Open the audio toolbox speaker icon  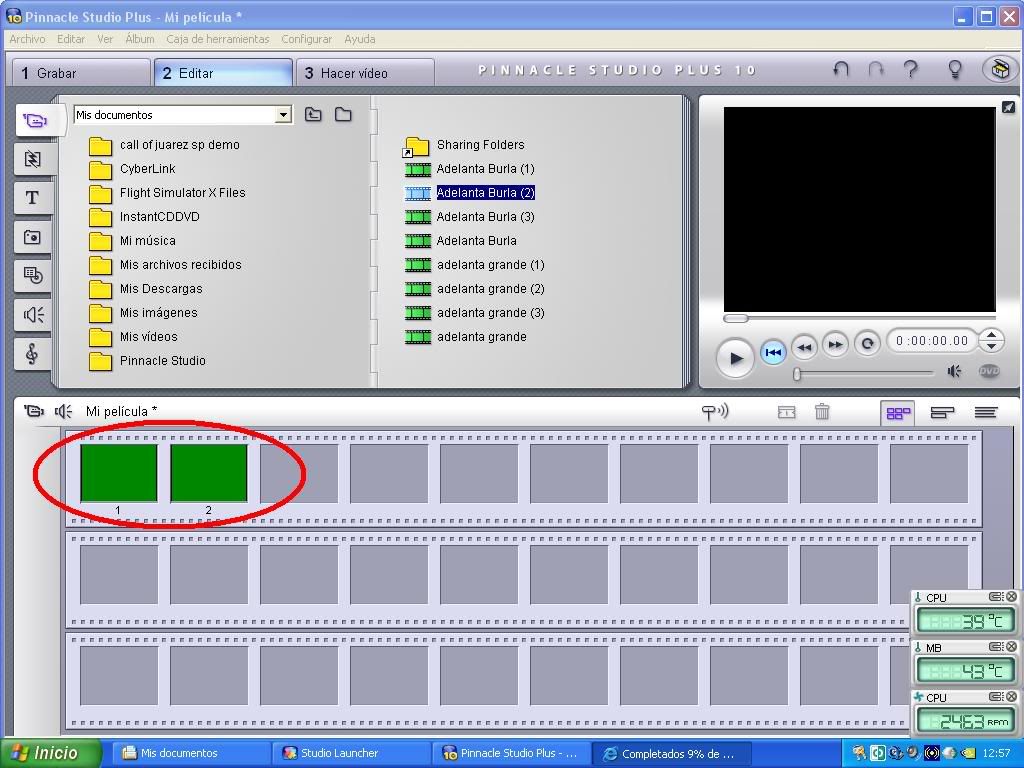click(x=63, y=411)
